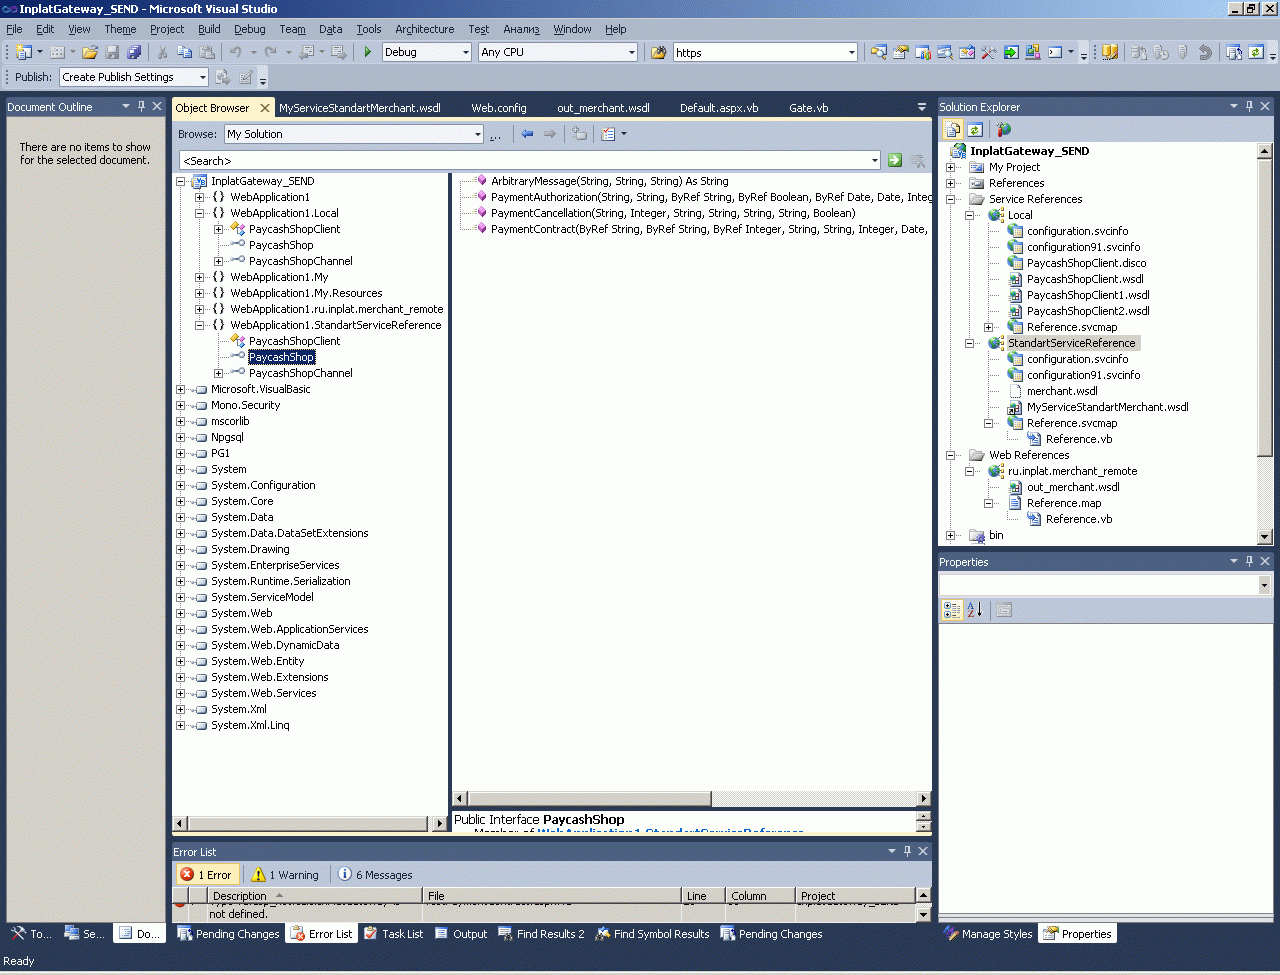
Task: Click Categorized view icon in Properties panel
Action: tap(952, 610)
